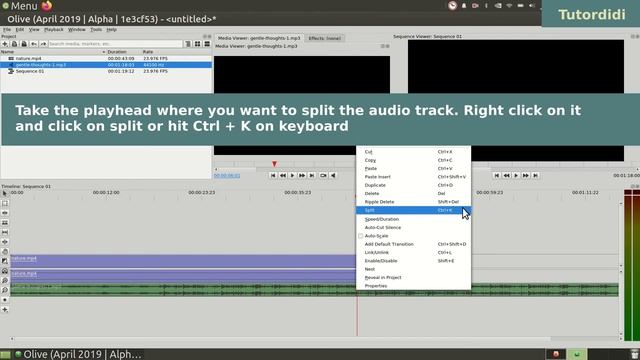Open the File menu
The image size is (640, 360).
pos(7,30)
